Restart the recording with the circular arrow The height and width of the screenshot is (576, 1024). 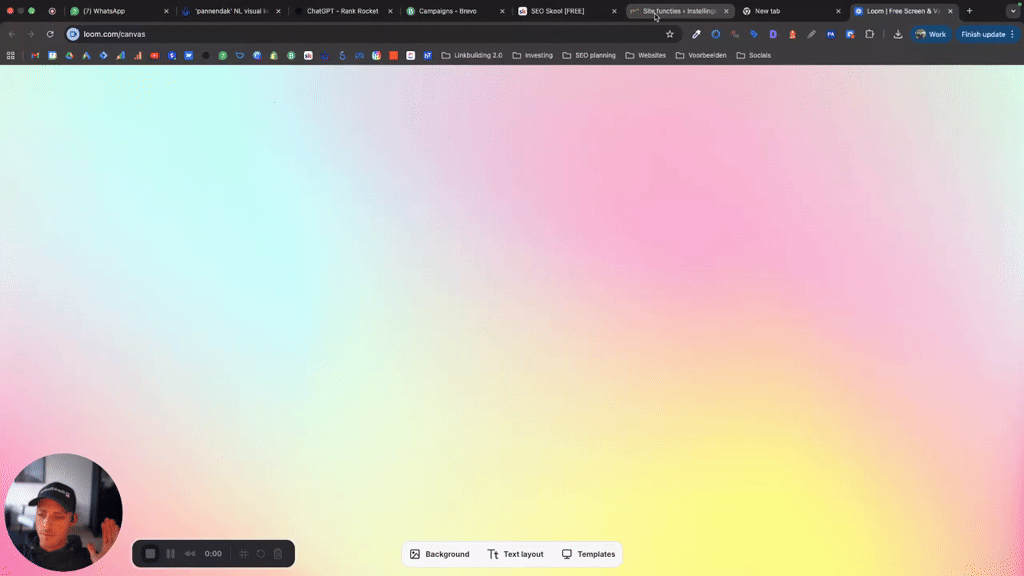click(261, 554)
